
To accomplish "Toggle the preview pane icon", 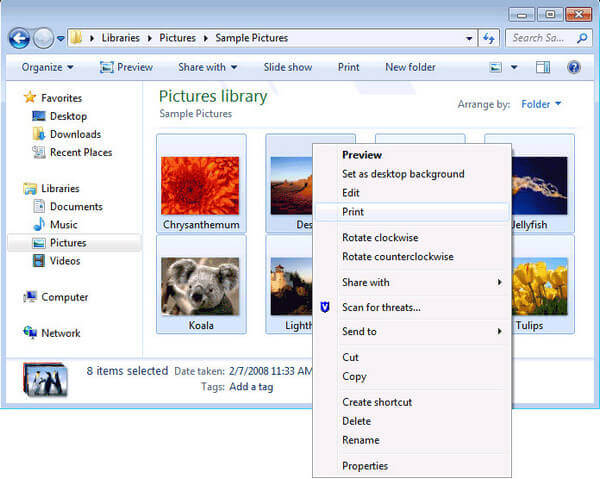I will click(543, 68).
